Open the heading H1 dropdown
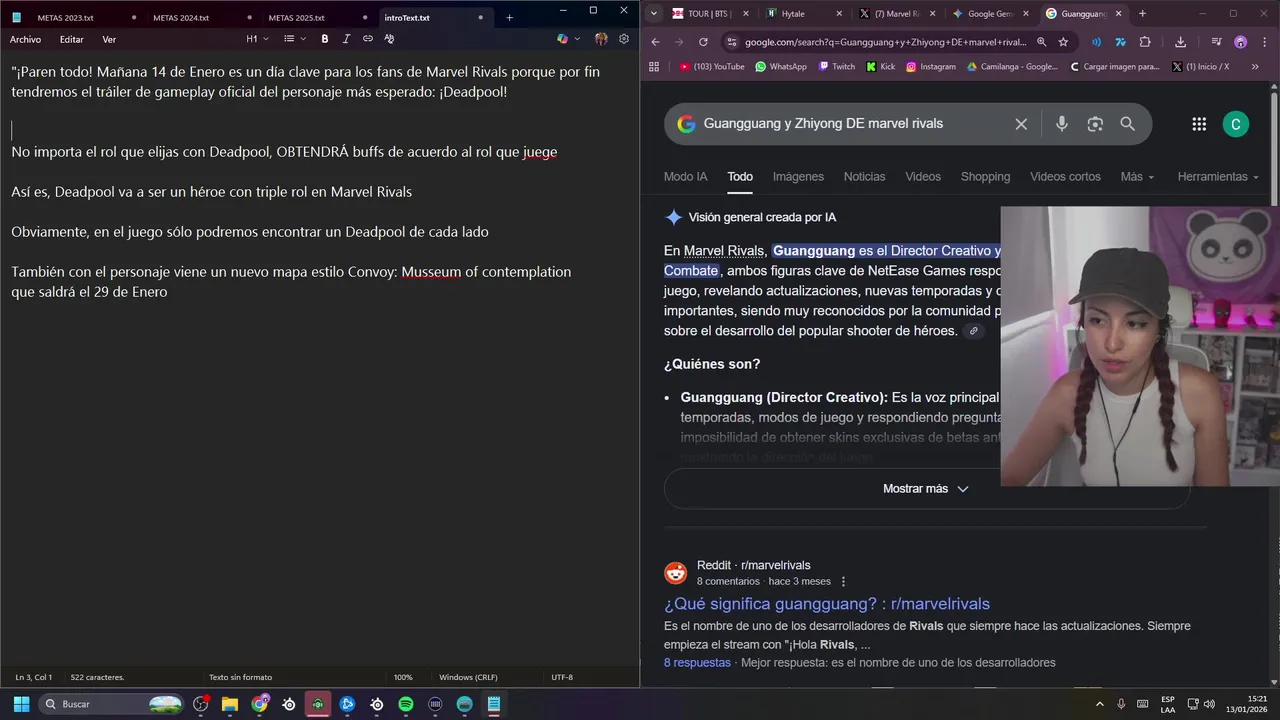This screenshot has height=720, width=1280. [x=258, y=39]
